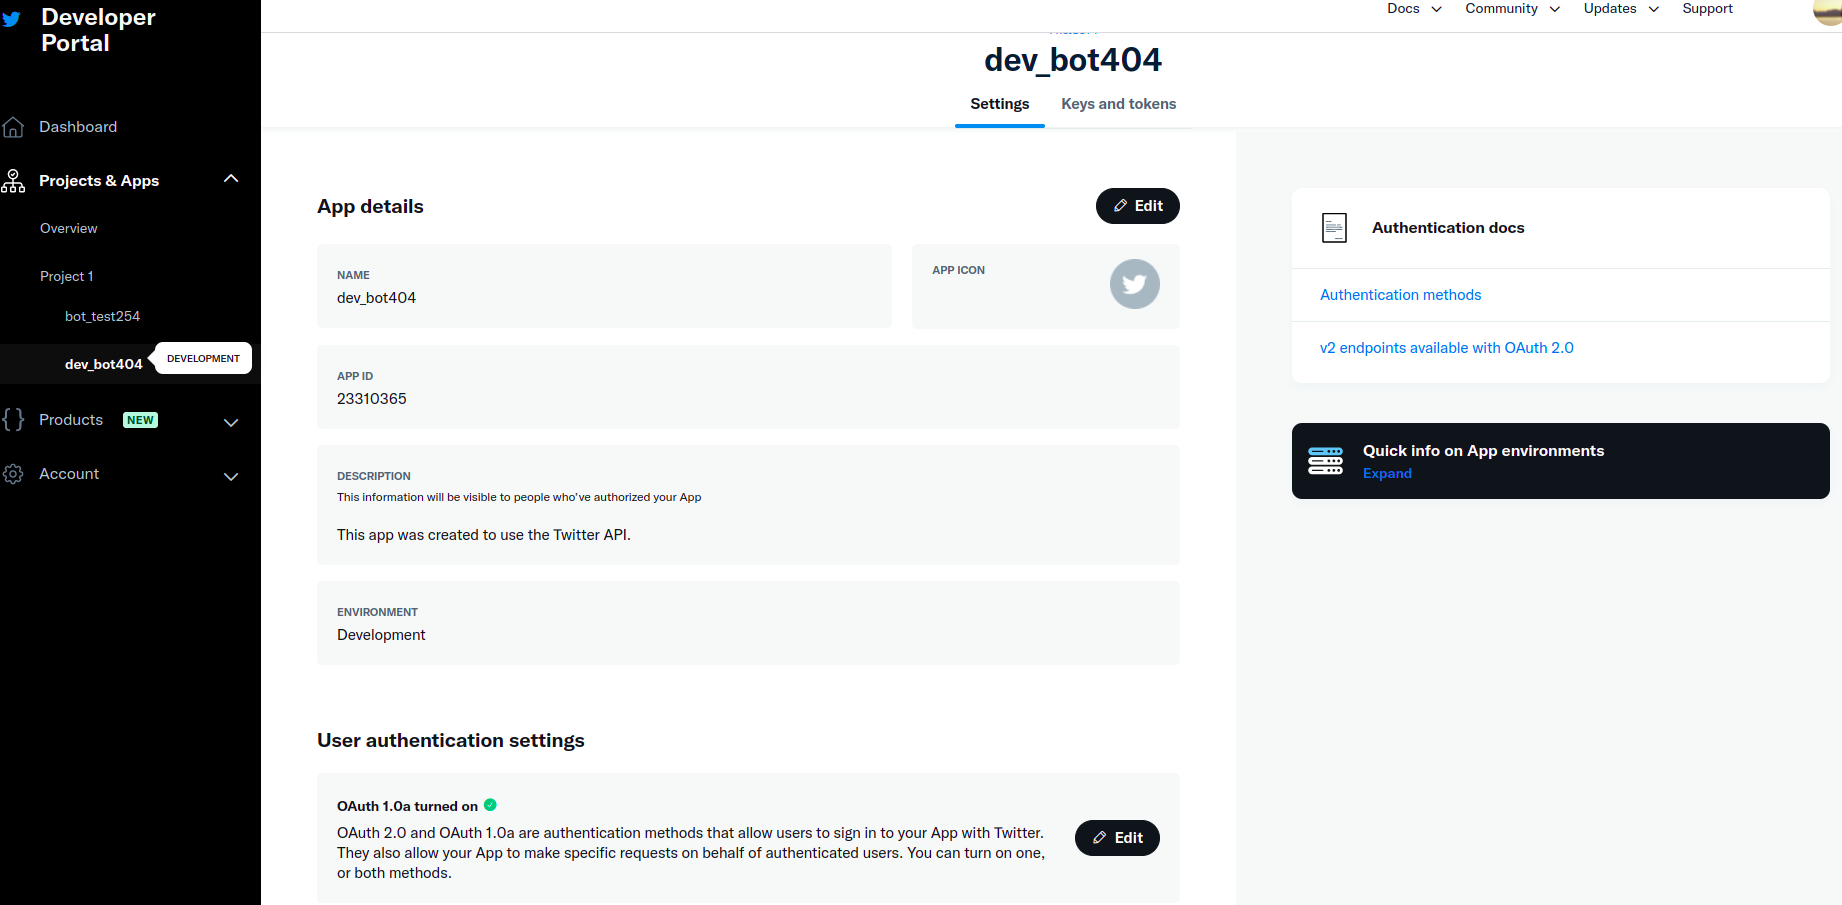
Task: Click the Twitter bird logo in the sidebar header
Action: (12, 17)
